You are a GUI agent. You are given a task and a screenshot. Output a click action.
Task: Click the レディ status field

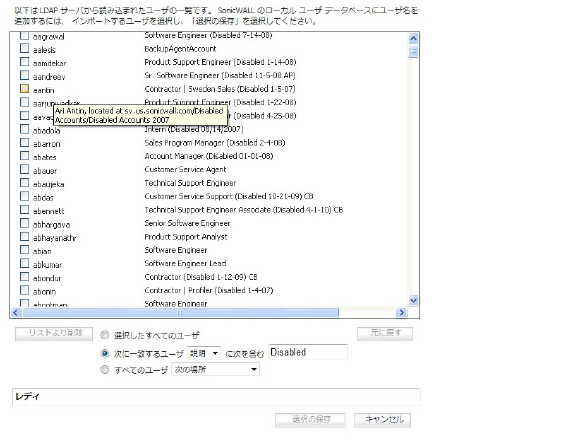click(216, 397)
